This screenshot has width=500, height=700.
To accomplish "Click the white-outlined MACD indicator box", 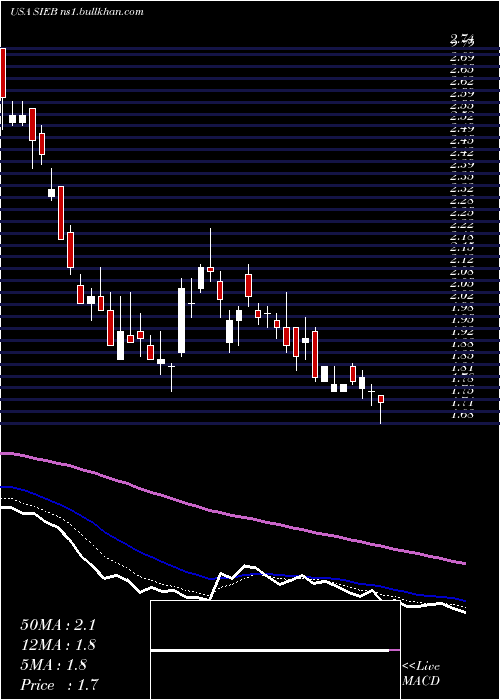I will 275,650.
